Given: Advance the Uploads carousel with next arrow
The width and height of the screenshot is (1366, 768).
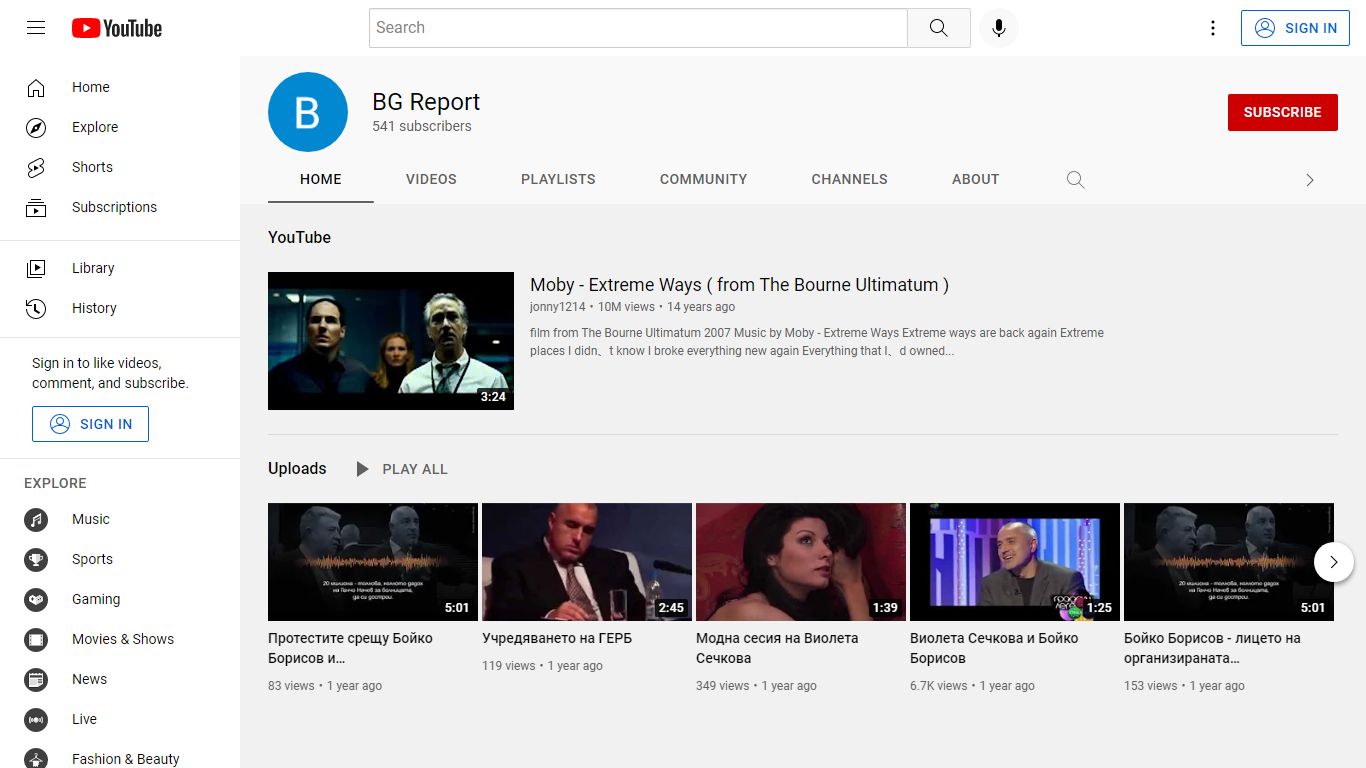Looking at the screenshot, I should [1334, 562].
